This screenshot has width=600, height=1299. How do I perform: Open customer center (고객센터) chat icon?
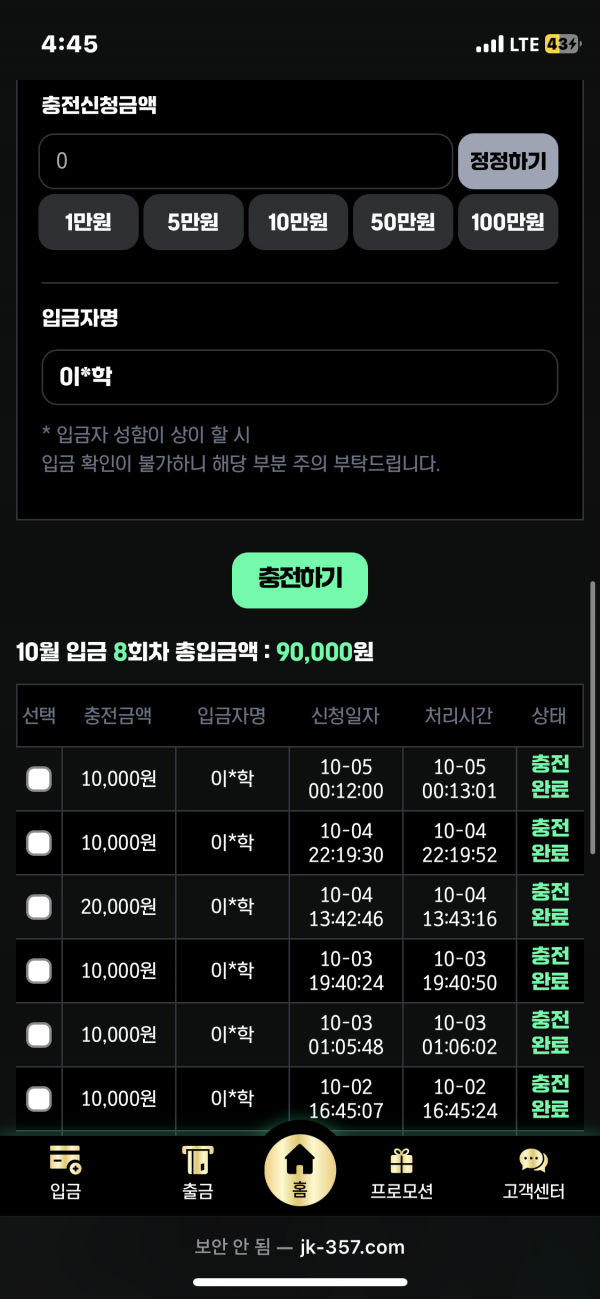coord(533,1161)
